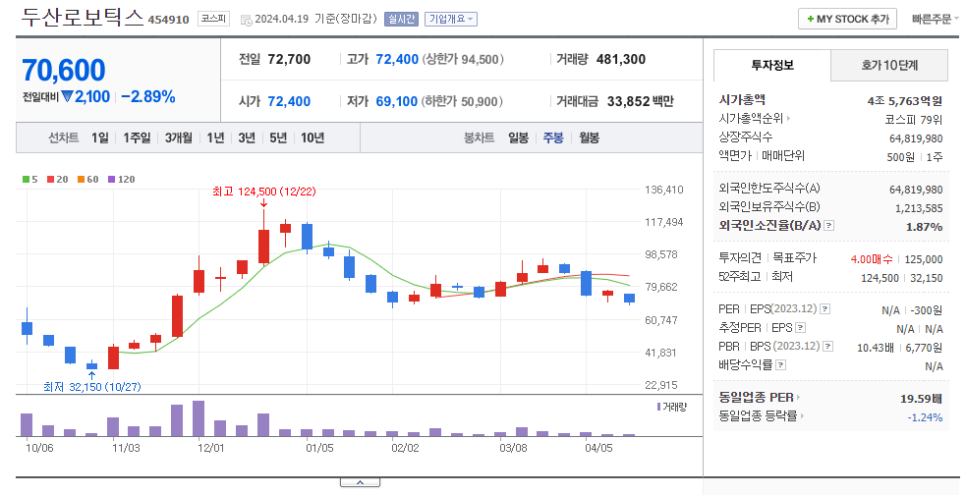Click the 최저 32,150 (10/27) marker
The height and width of the screenshot is (495, 966).
[x=92, y=387]
